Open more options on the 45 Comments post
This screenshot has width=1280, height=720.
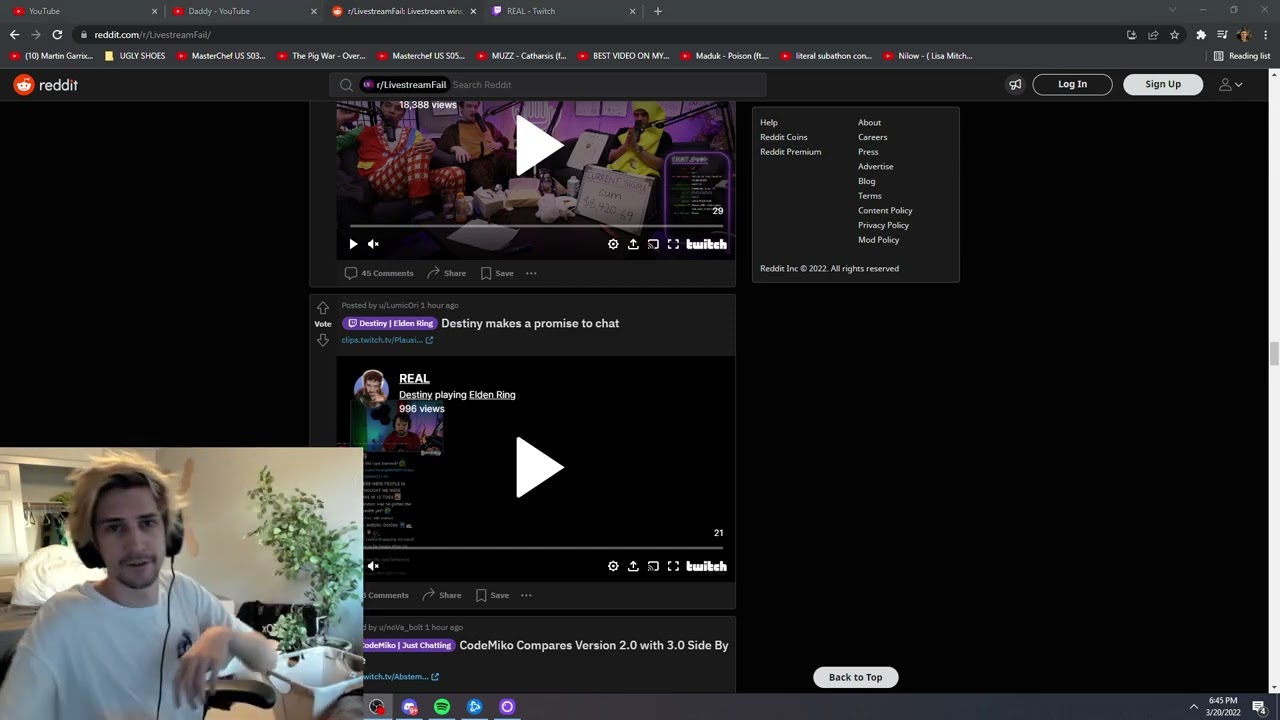(x=531, y=273)
